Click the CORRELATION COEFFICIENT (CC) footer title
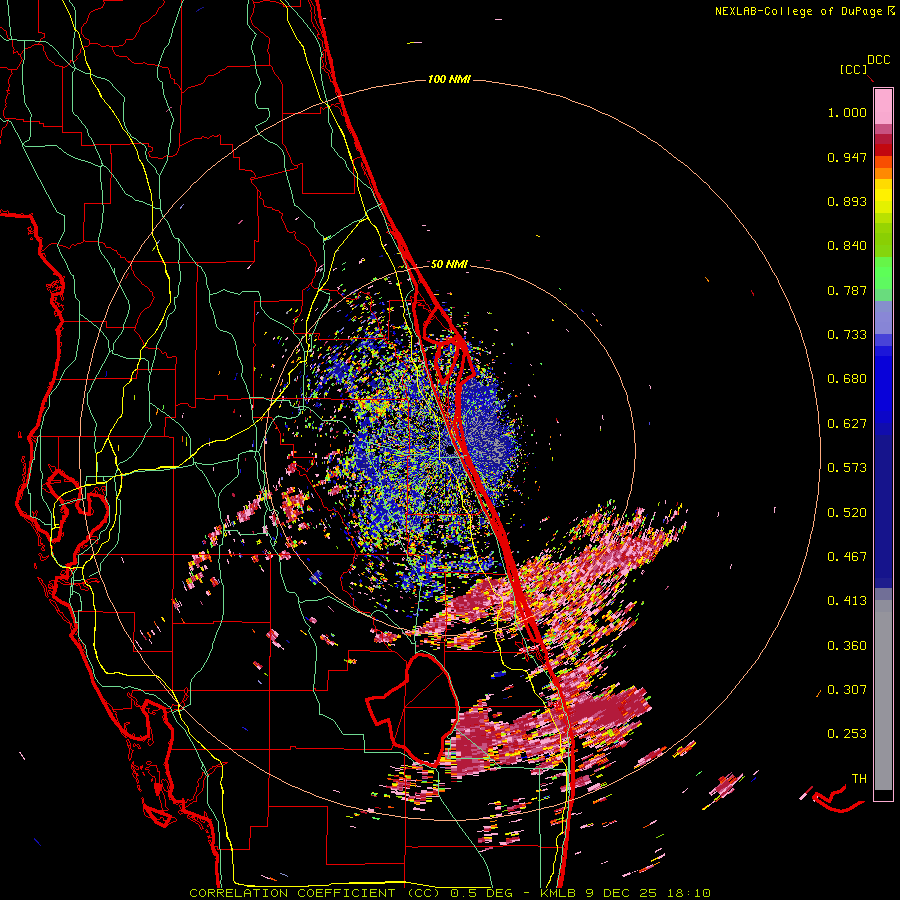900x900 pixels. pyautogui.click(x=315, y=893)
